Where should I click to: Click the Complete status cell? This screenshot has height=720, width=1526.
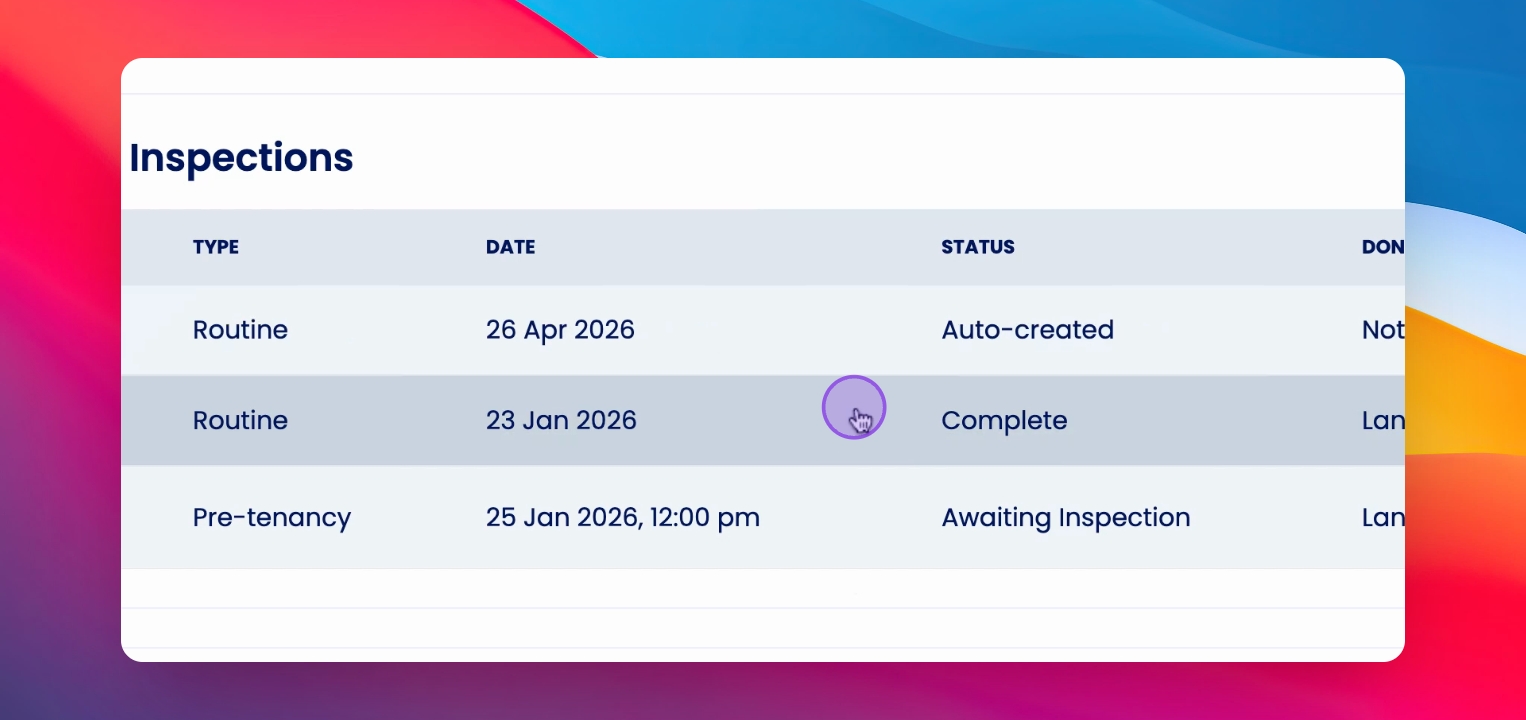[1004, 420]
